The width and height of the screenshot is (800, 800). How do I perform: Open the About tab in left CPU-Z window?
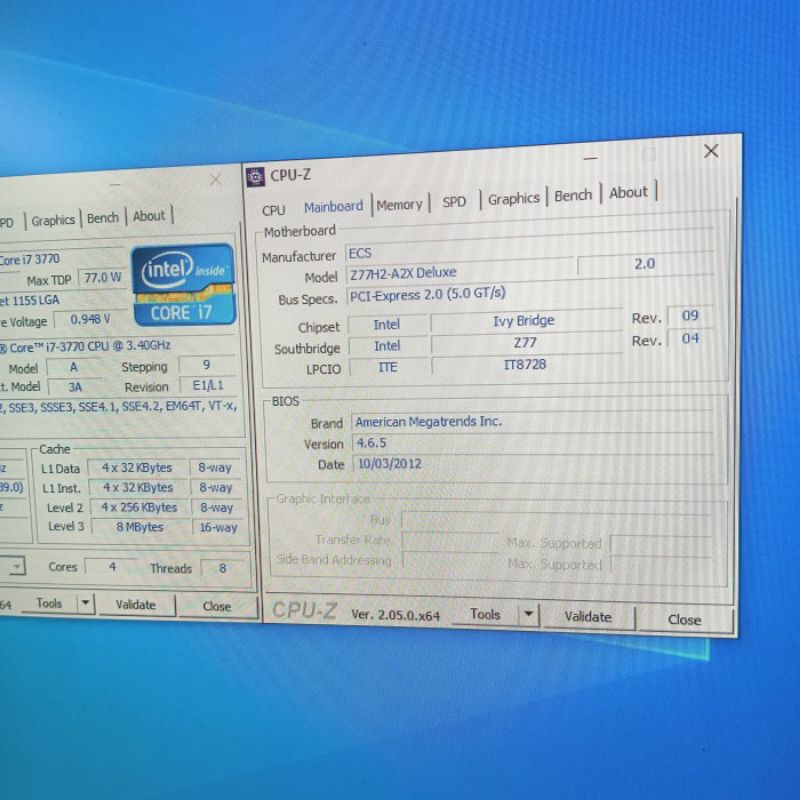point(149,216)
